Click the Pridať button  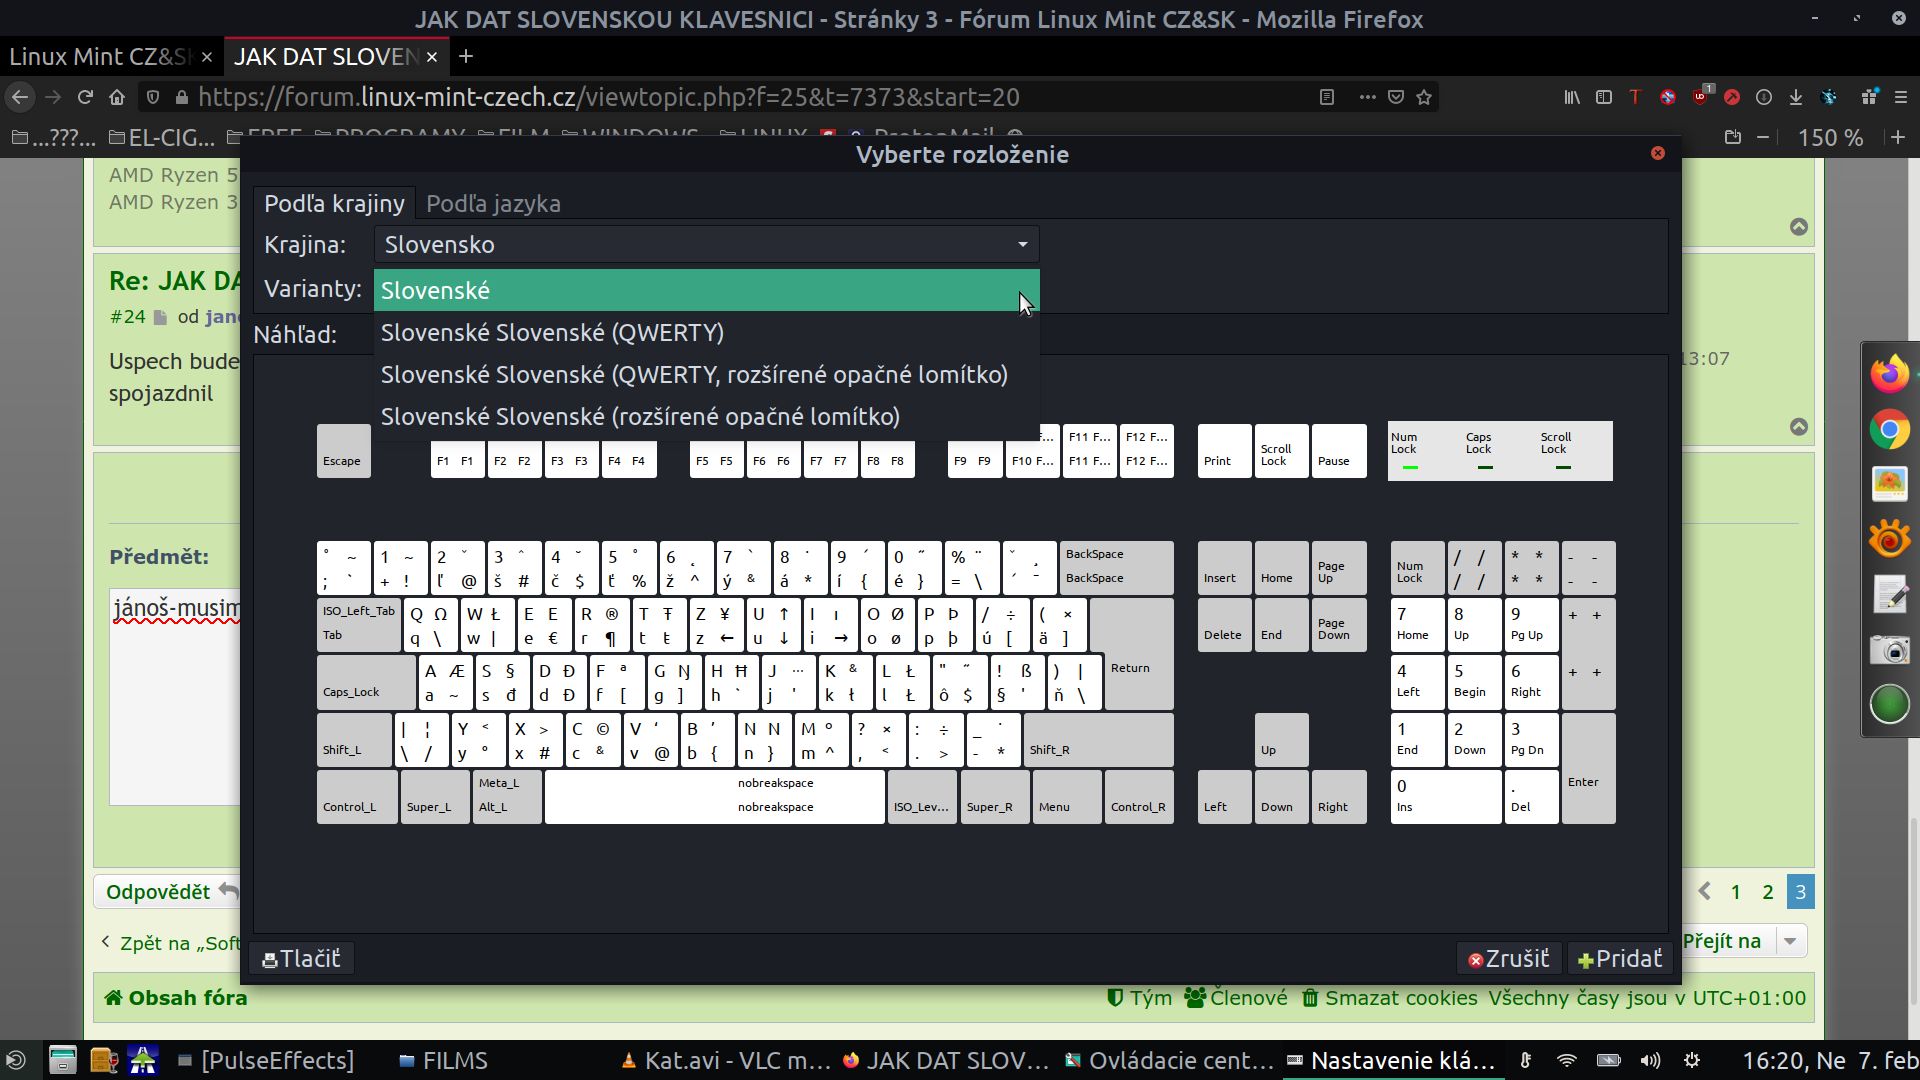click(1619, 958)
